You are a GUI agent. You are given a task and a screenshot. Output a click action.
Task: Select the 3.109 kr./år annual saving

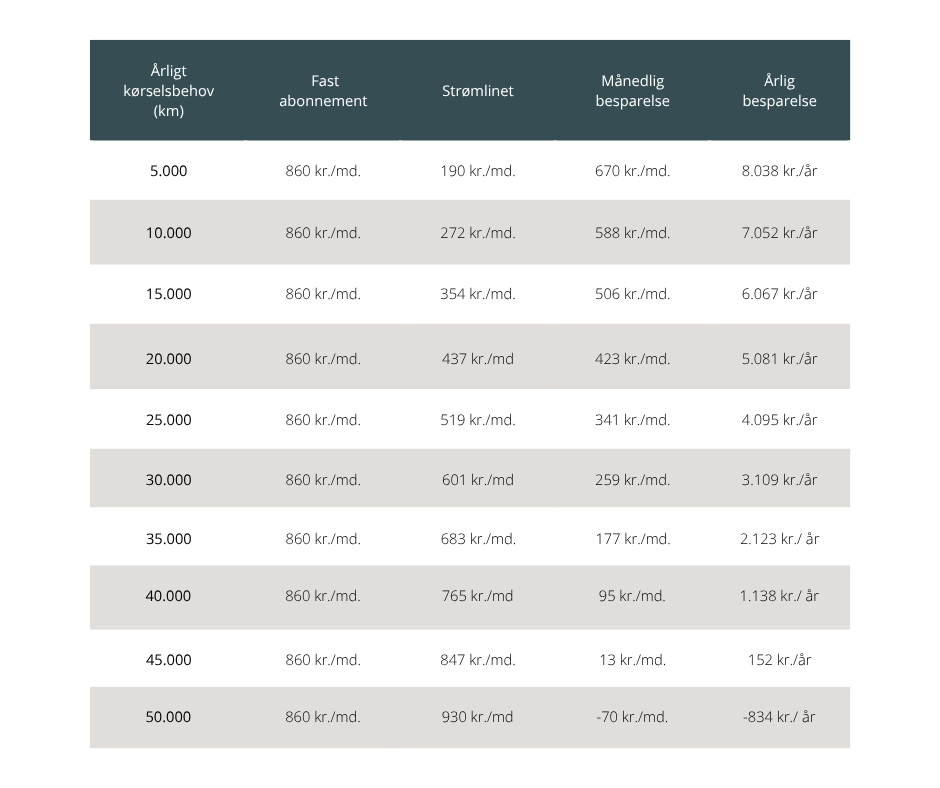(x=779, y=480)
